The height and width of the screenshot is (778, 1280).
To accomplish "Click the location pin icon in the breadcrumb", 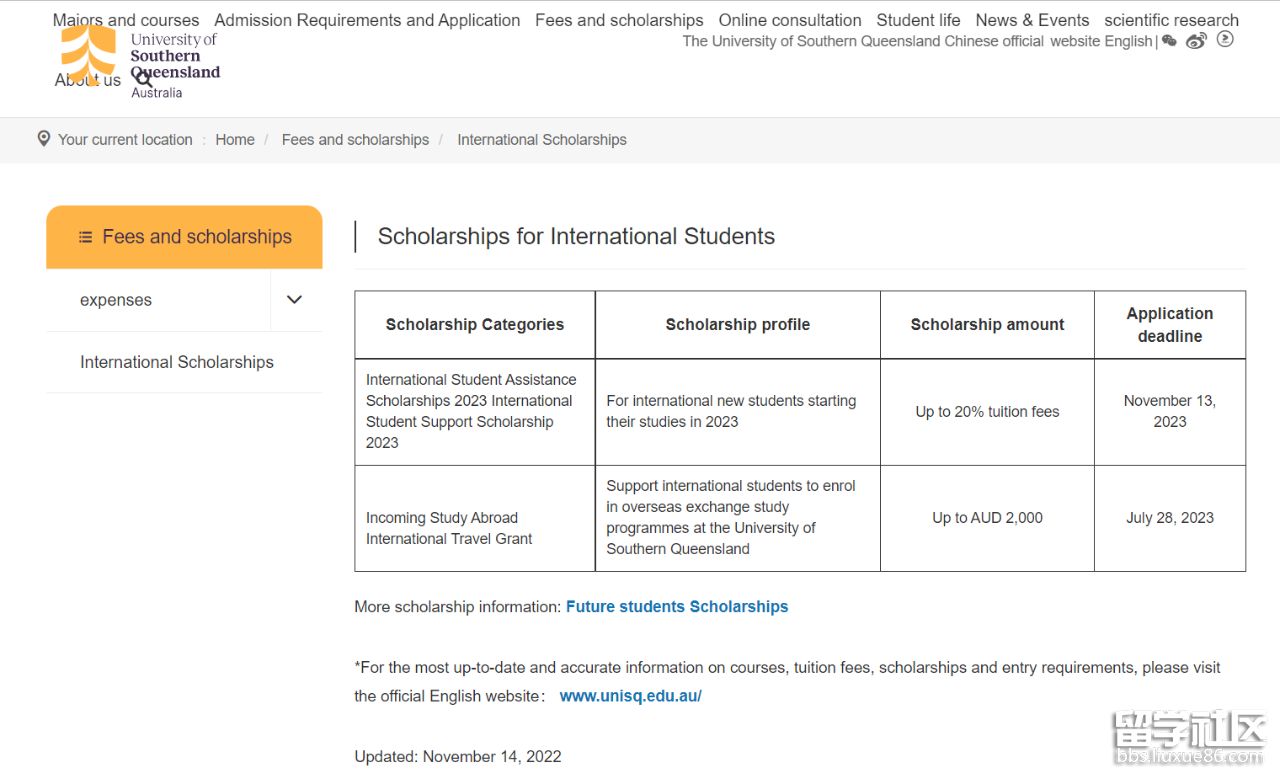I will 44,138.
